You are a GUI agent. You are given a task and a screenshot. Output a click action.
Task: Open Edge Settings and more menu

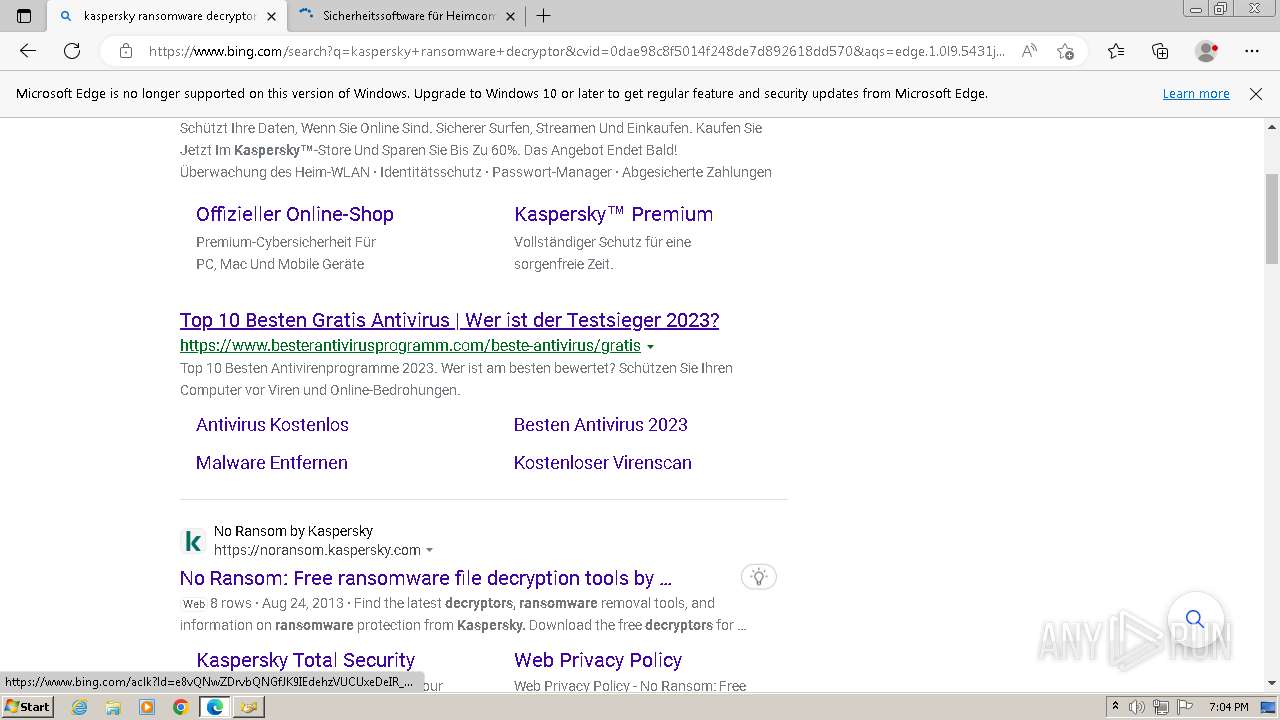pyautogui.click(x=1252, y=51)
